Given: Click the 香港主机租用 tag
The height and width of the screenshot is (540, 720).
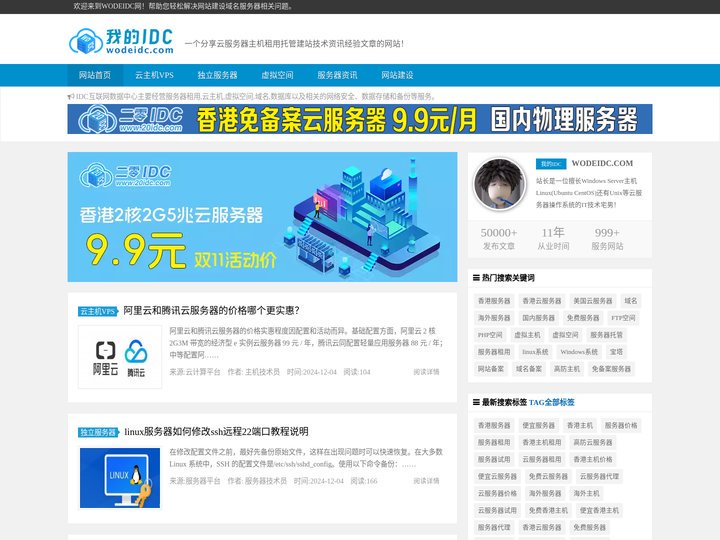Looking at the screenshot, I should (x=542, y=442).
